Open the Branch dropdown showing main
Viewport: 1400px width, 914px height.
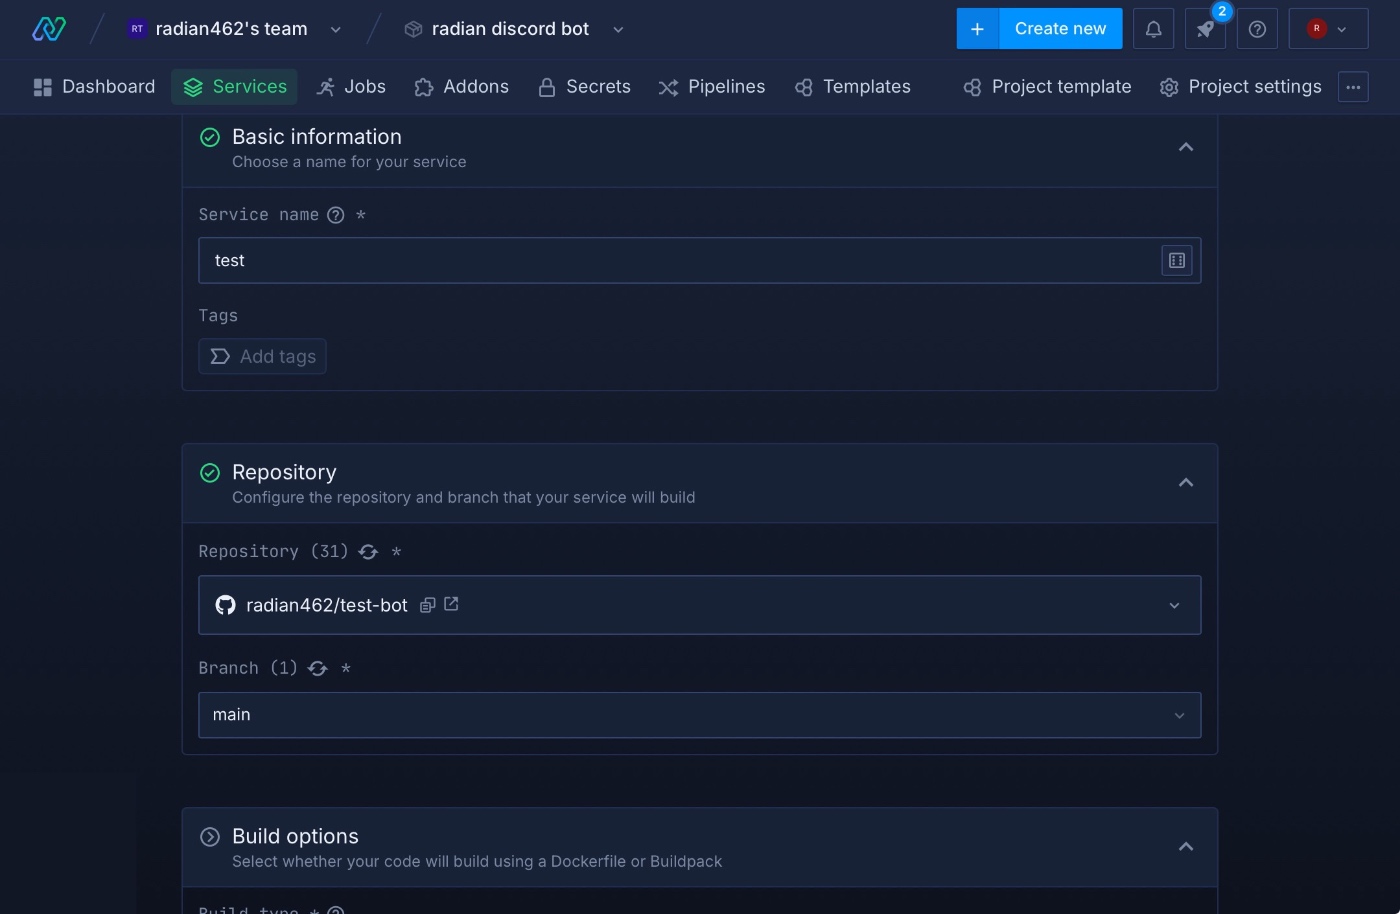pos(700,715)
